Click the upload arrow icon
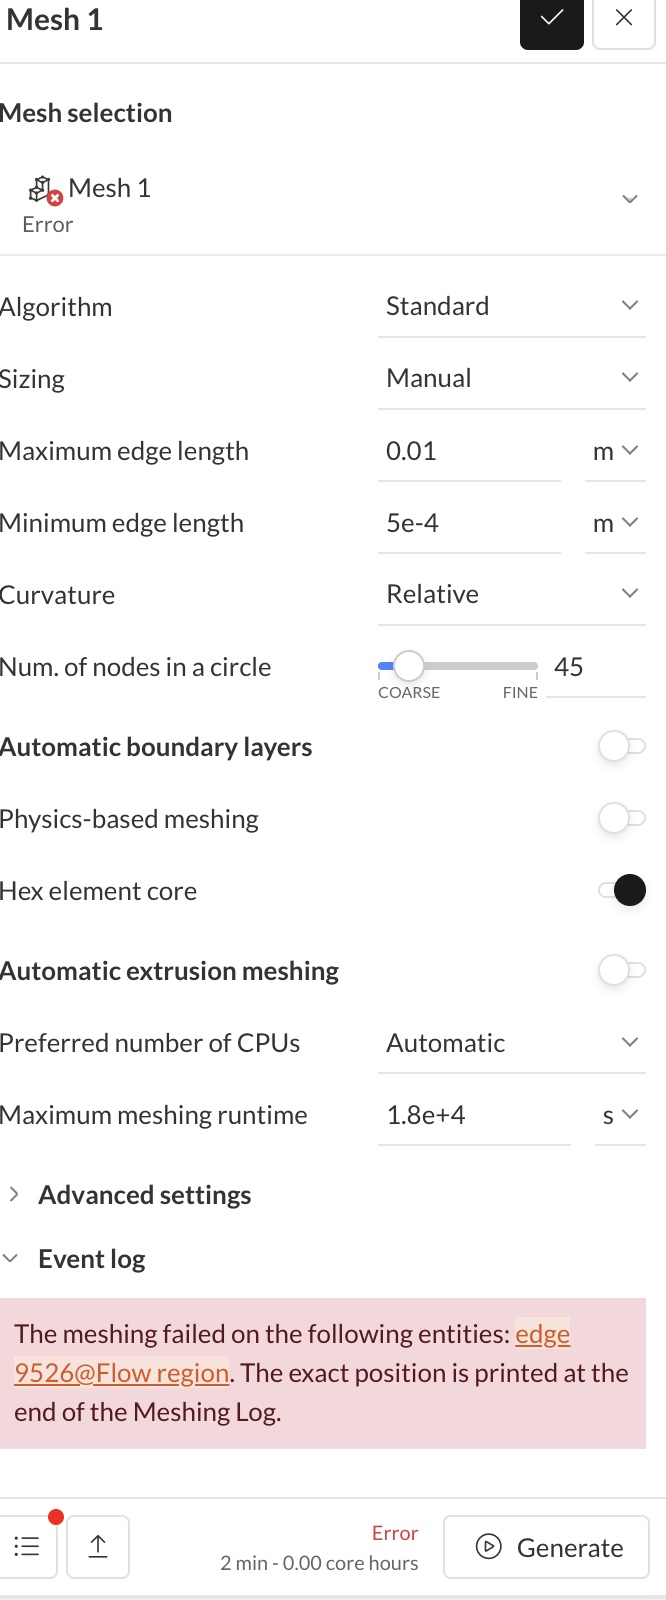Viewport: 666px width, 1600px height. coord(98,1547)
